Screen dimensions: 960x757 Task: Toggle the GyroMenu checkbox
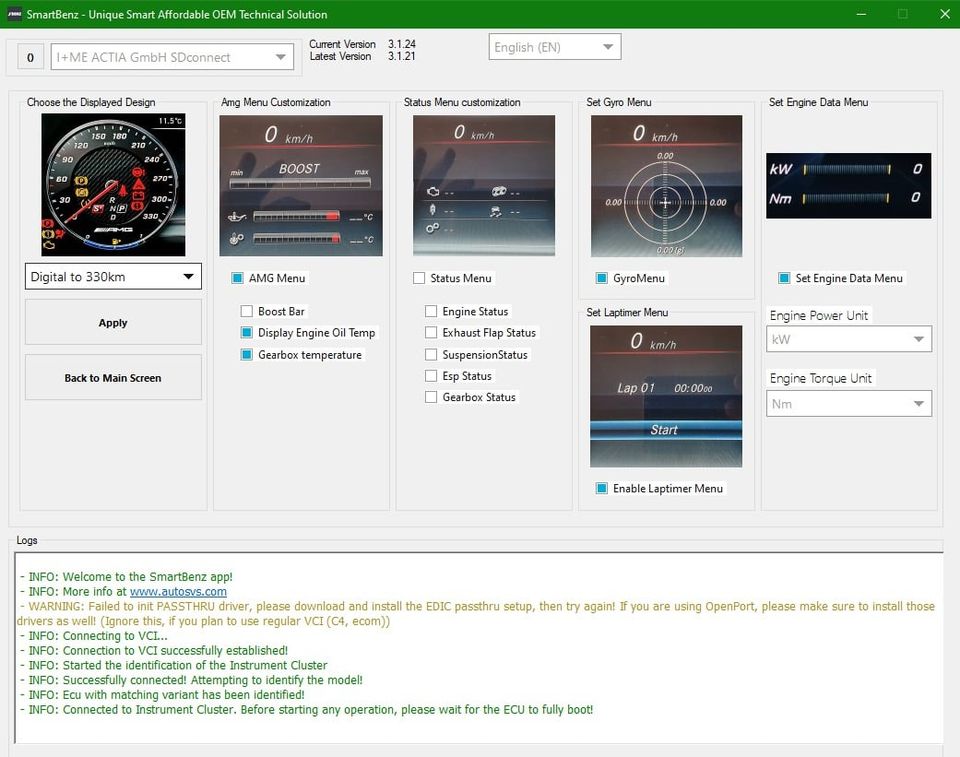point(602,278)
